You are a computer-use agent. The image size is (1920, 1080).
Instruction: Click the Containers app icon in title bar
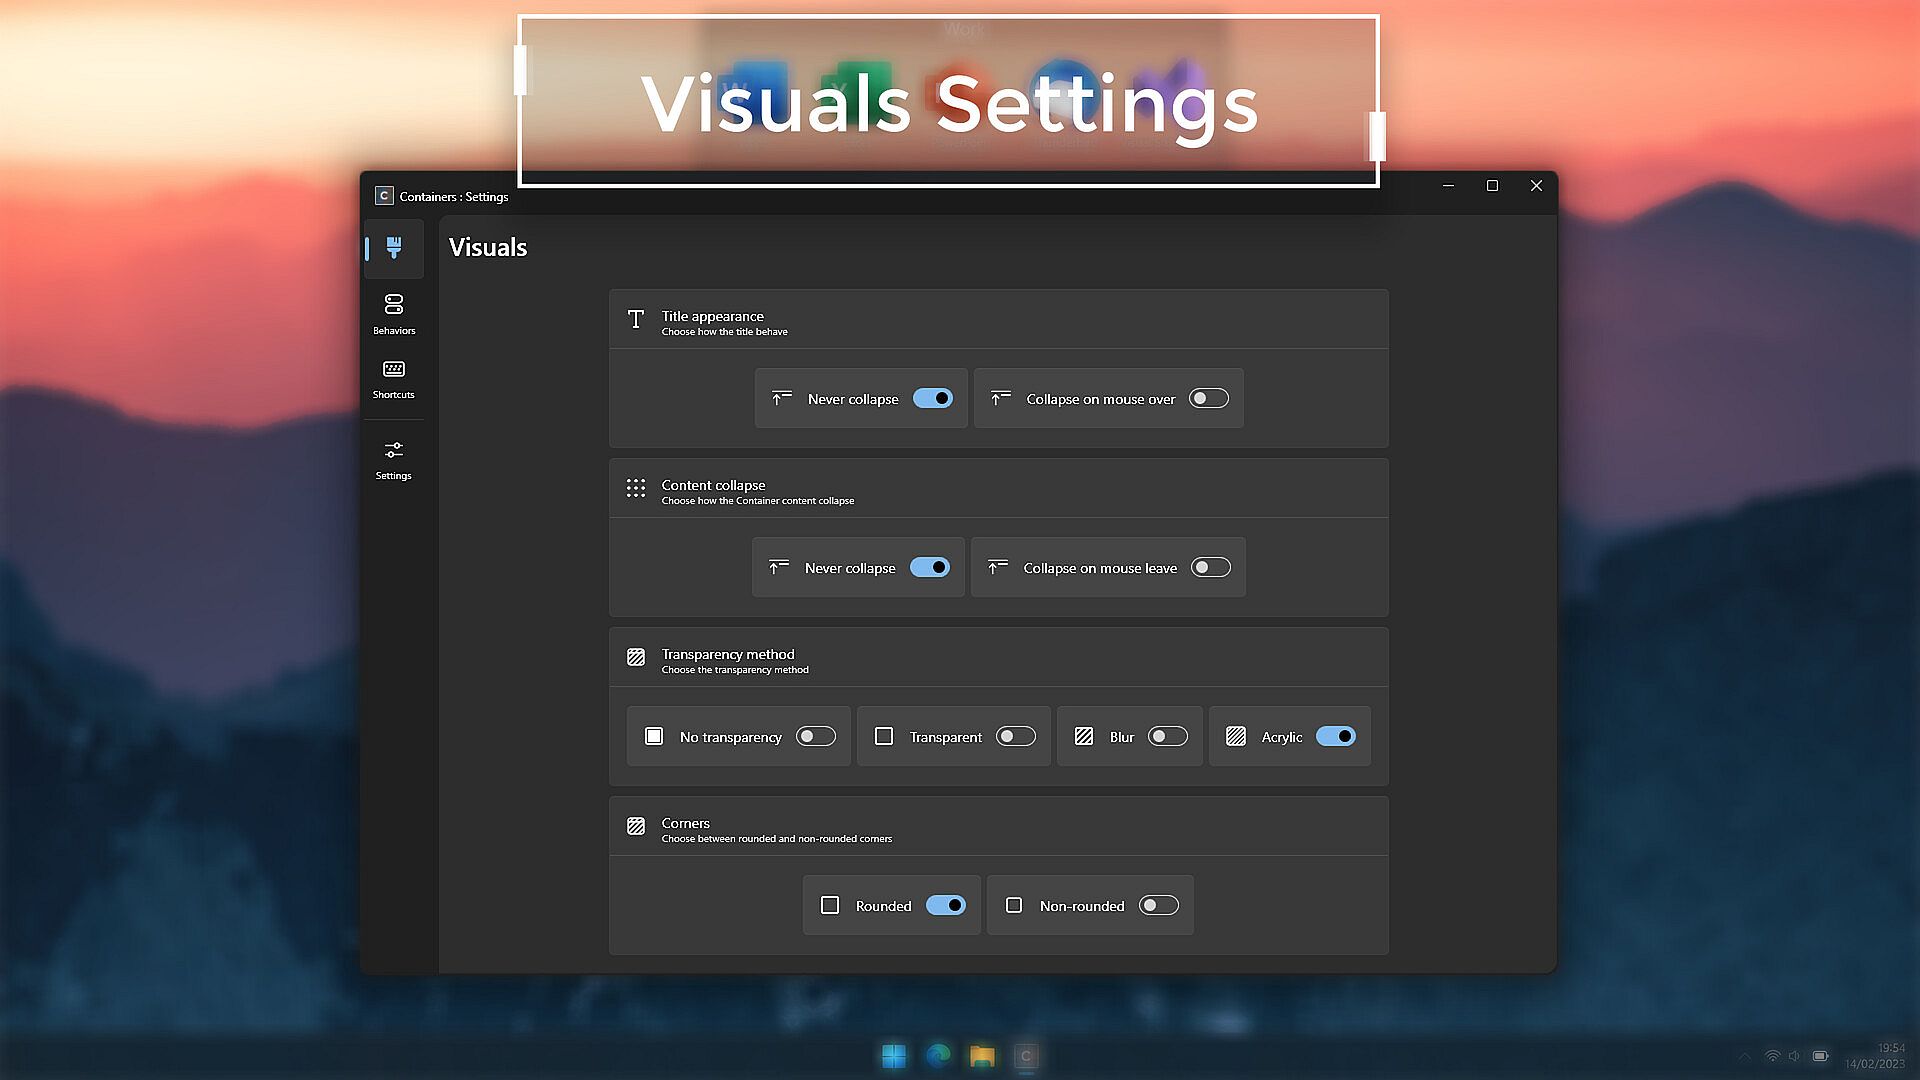(x=384, y=196)
